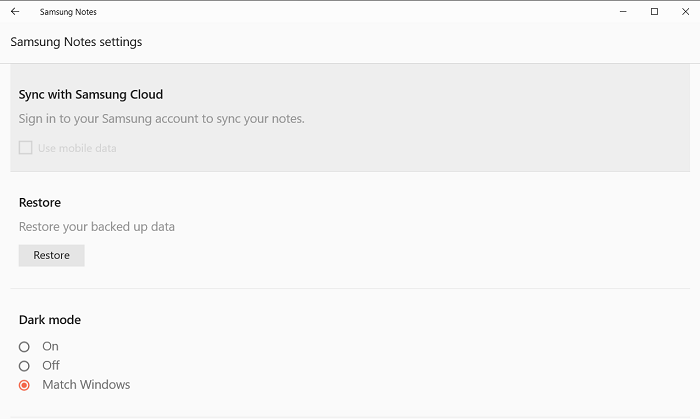Select the On radio button circle
The width and height of the screenshot is (700, 419).
coord(25,347)
